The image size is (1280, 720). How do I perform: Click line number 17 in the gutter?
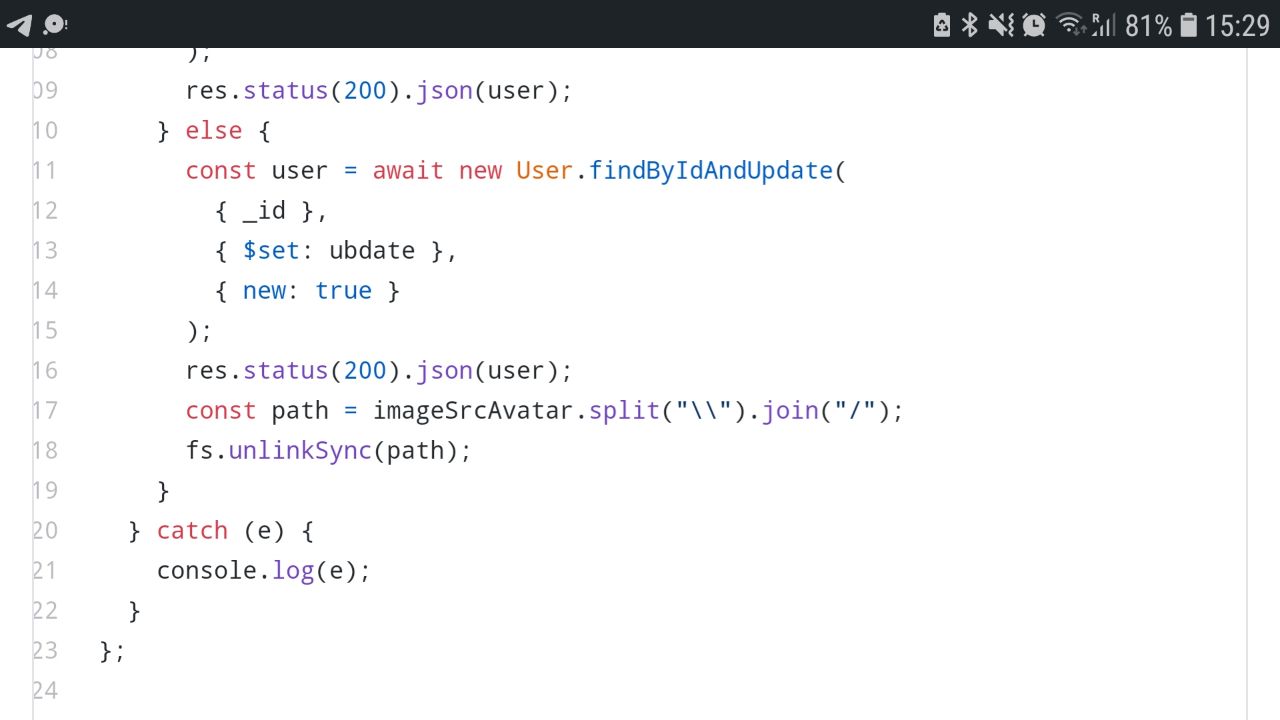45,411
